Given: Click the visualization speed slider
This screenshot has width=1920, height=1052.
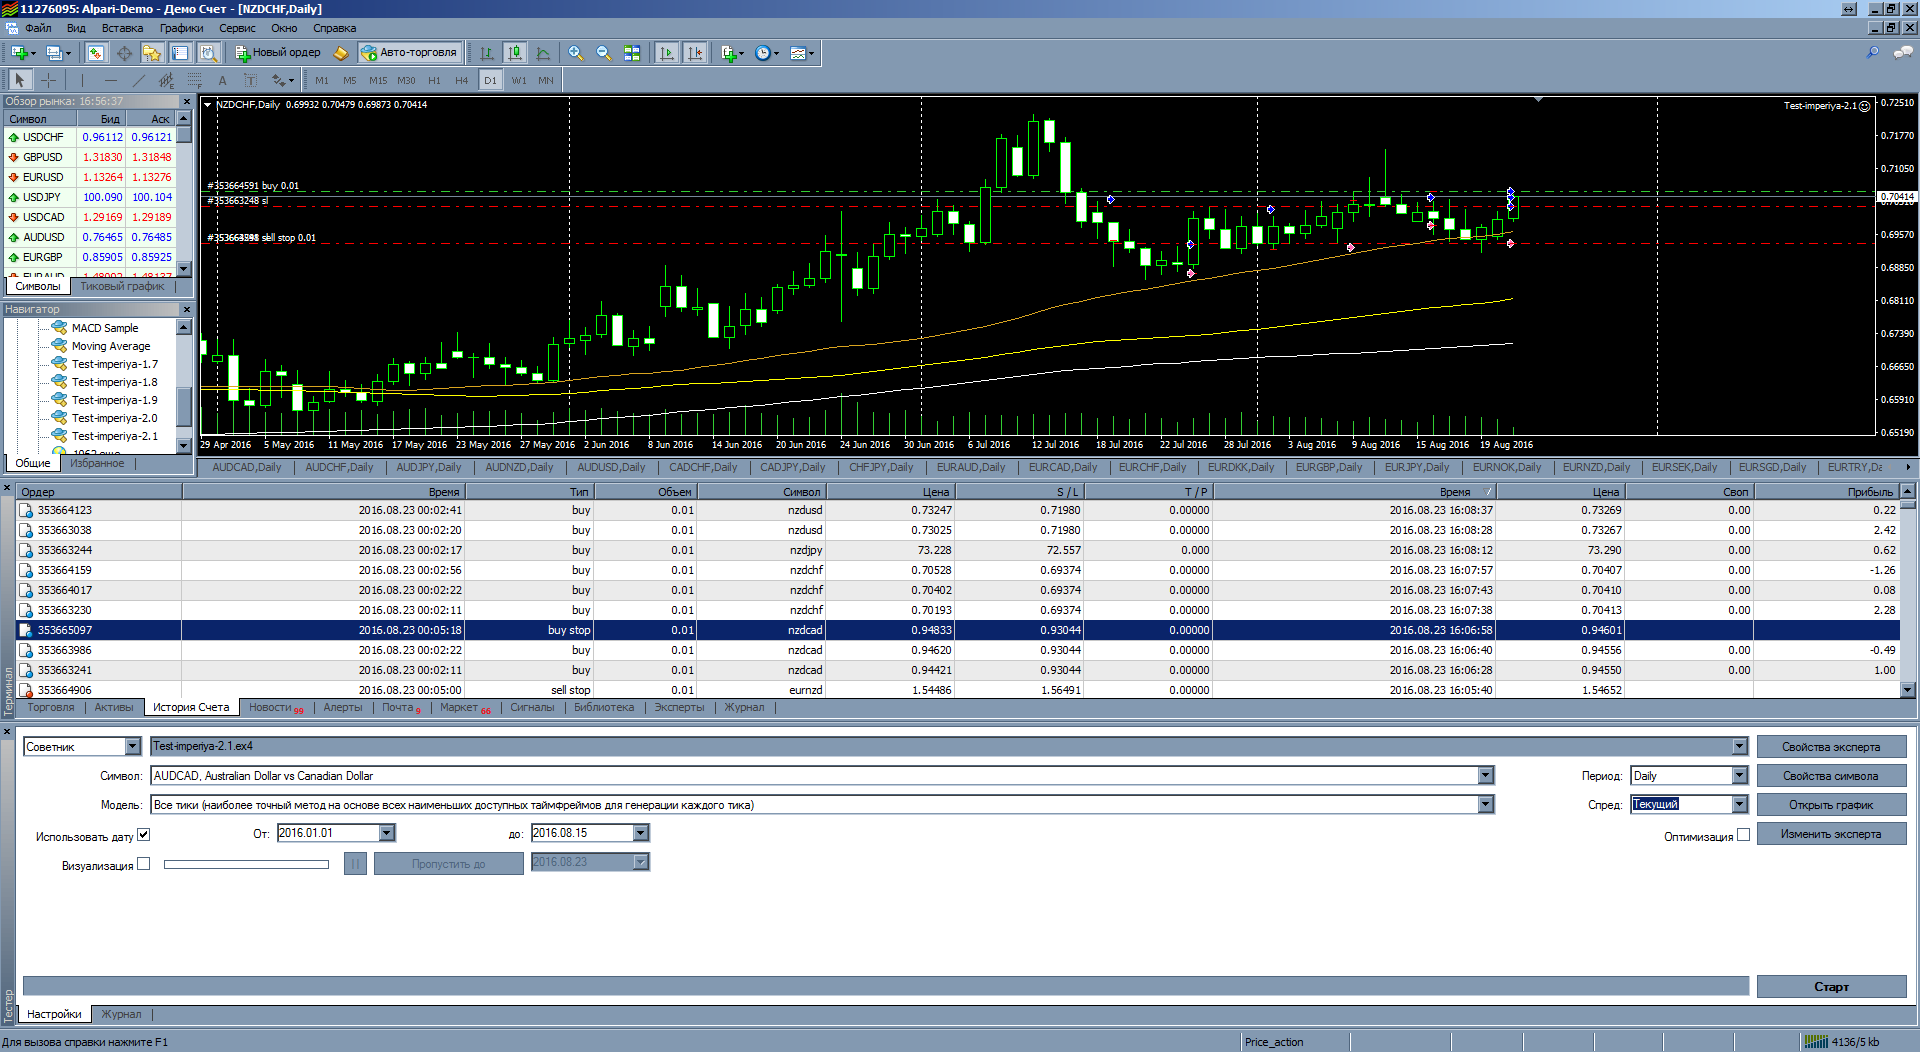Looking at the screenshot, I should click(246, 864).
